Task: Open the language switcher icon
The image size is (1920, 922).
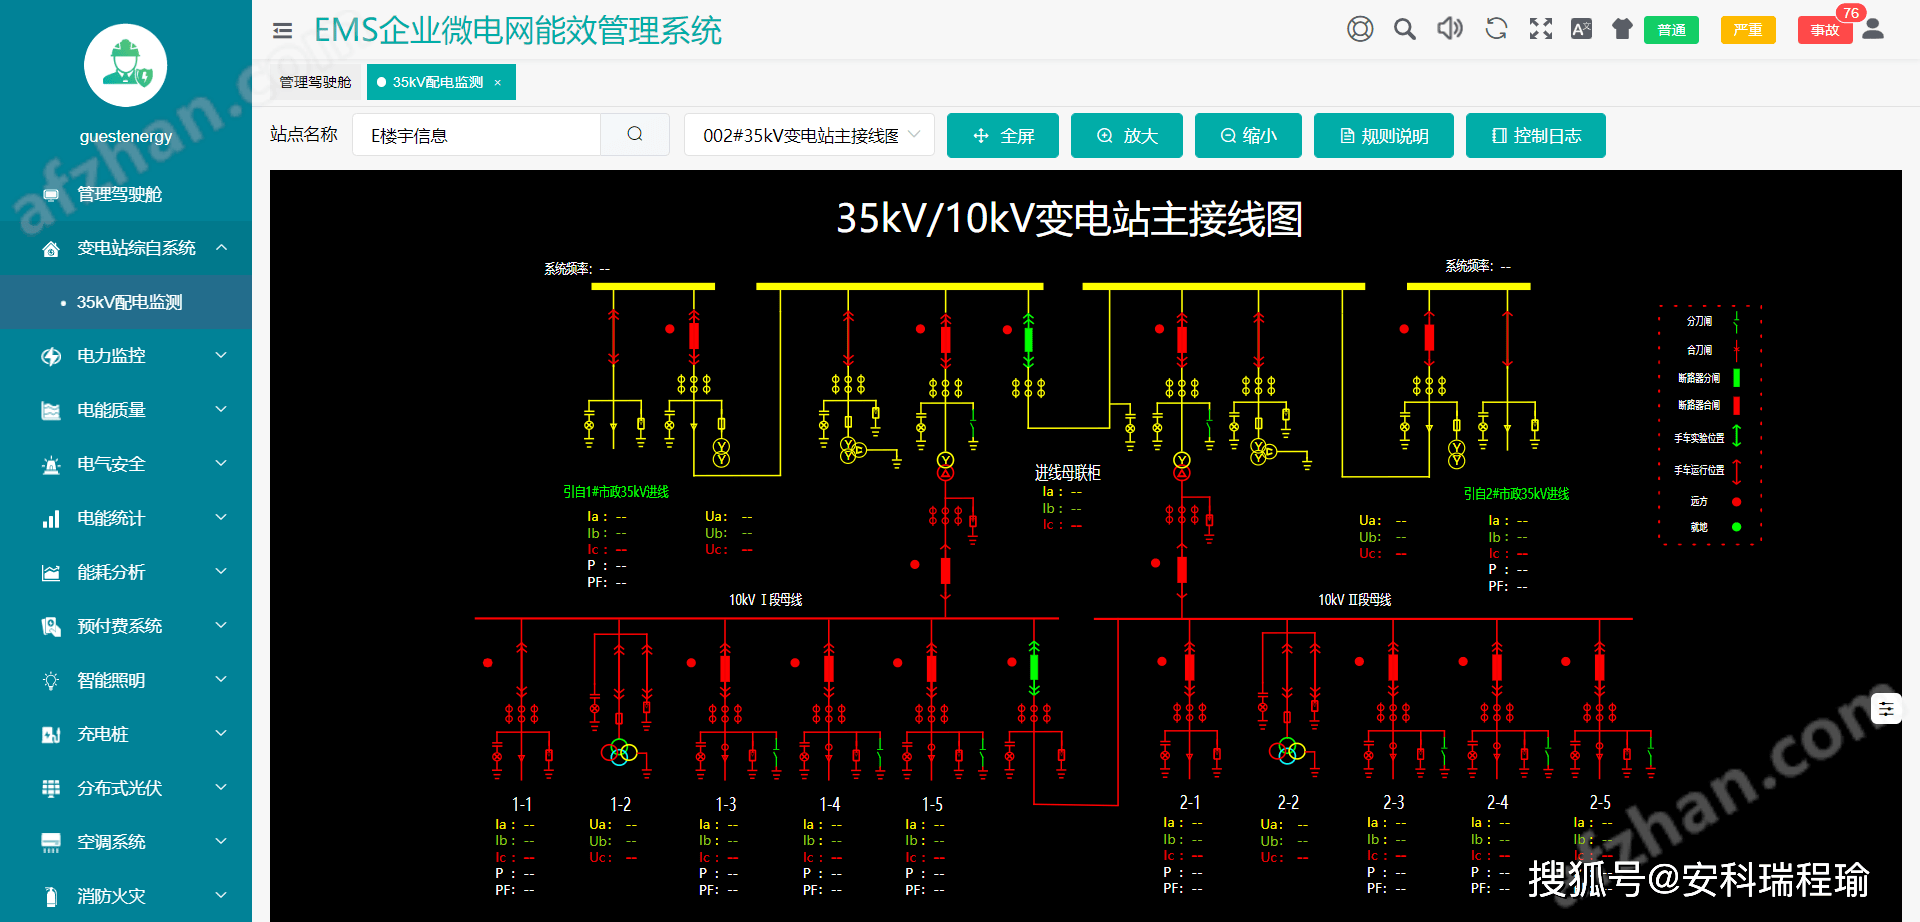Action: (1581, 28)
